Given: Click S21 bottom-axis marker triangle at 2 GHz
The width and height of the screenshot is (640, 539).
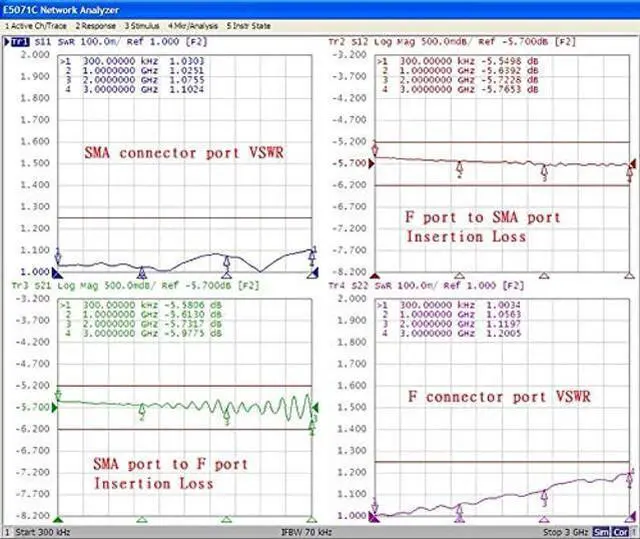Looking at the screenshot, I should tap(227, 519).
